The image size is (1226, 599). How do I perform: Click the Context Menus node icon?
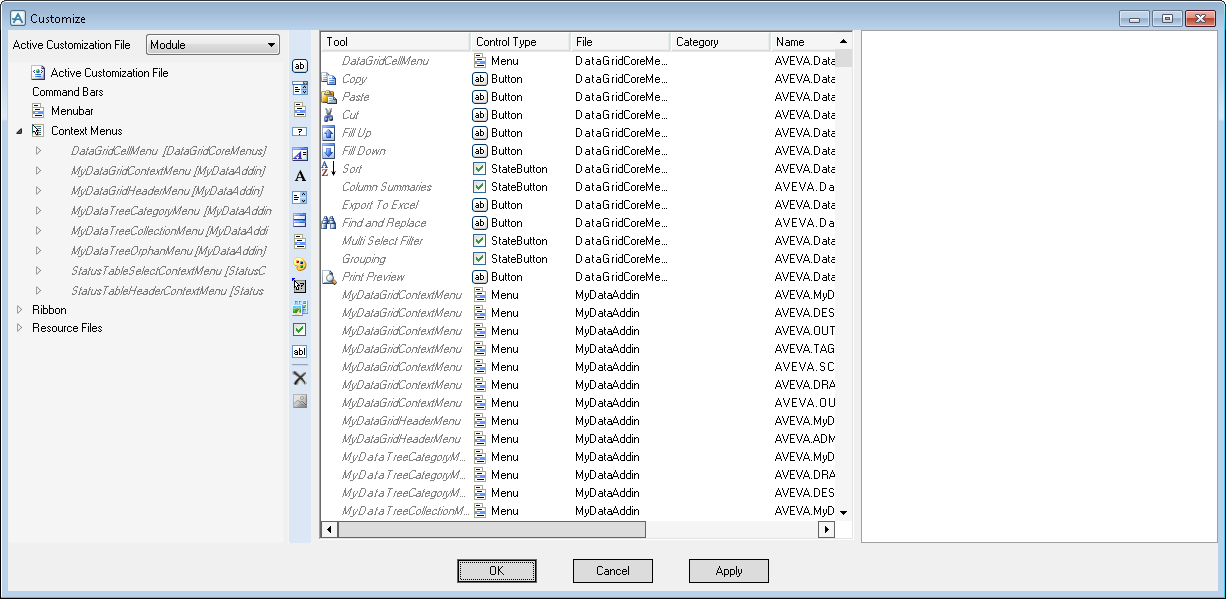coord(38,131)
